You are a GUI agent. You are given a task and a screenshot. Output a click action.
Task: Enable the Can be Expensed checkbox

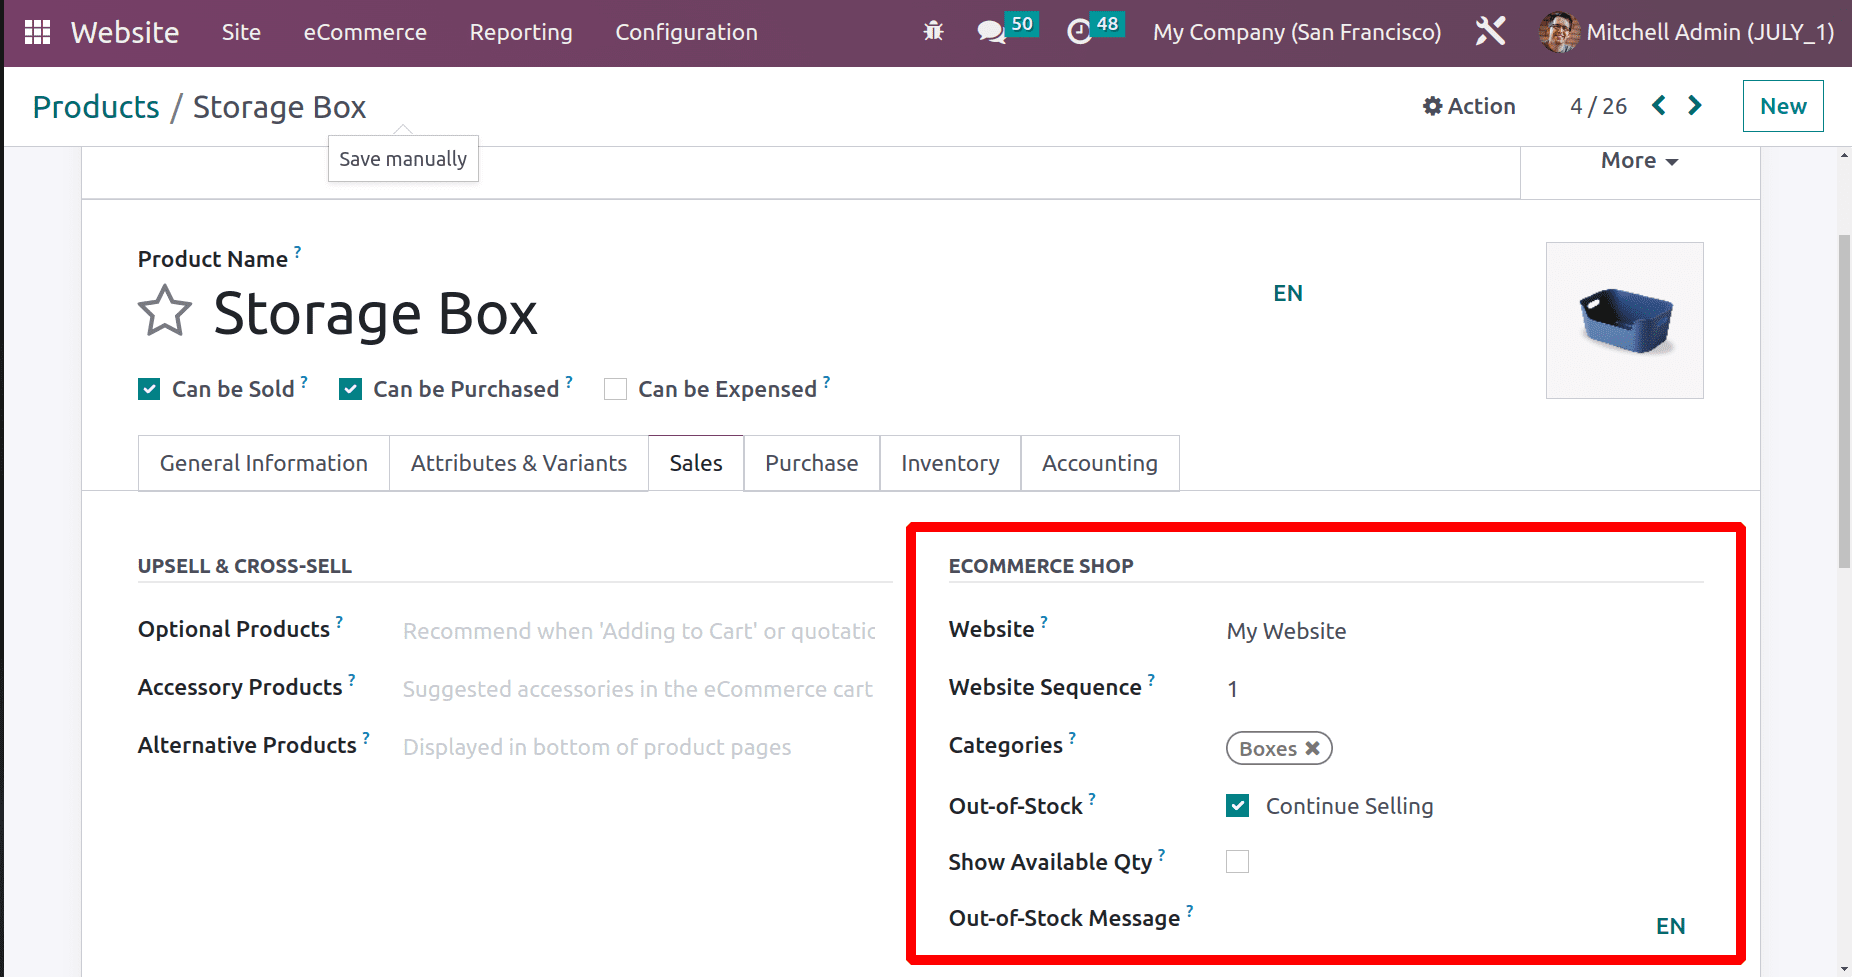tap(615, 389)
